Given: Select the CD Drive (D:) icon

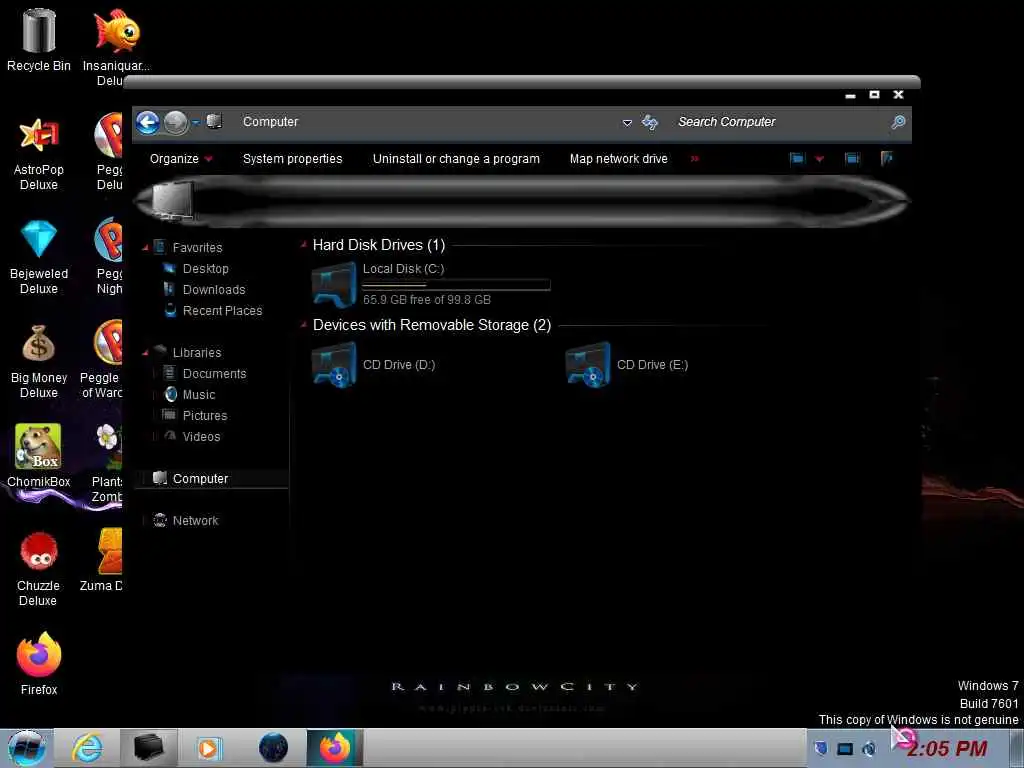Looking at the screenshot, I should pyautogui.click(x=334, y=364).
